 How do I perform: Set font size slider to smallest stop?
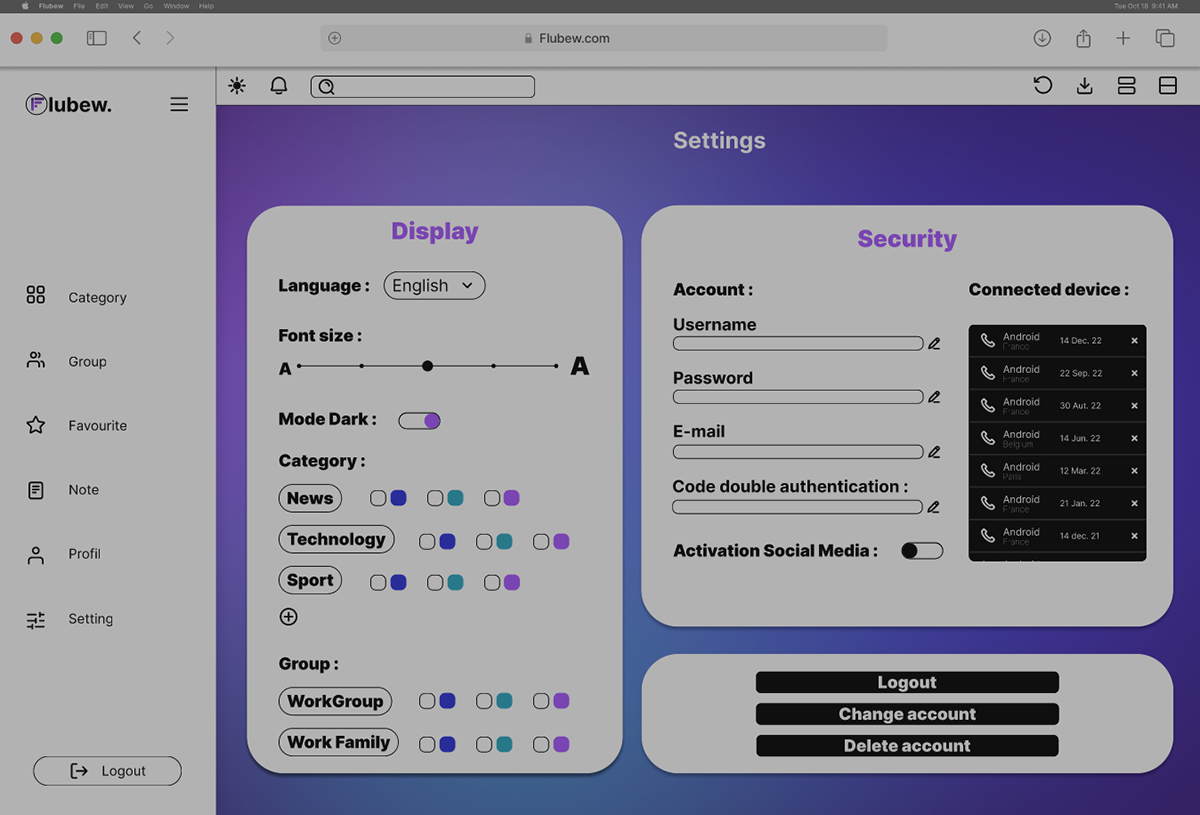pos(299,367)
